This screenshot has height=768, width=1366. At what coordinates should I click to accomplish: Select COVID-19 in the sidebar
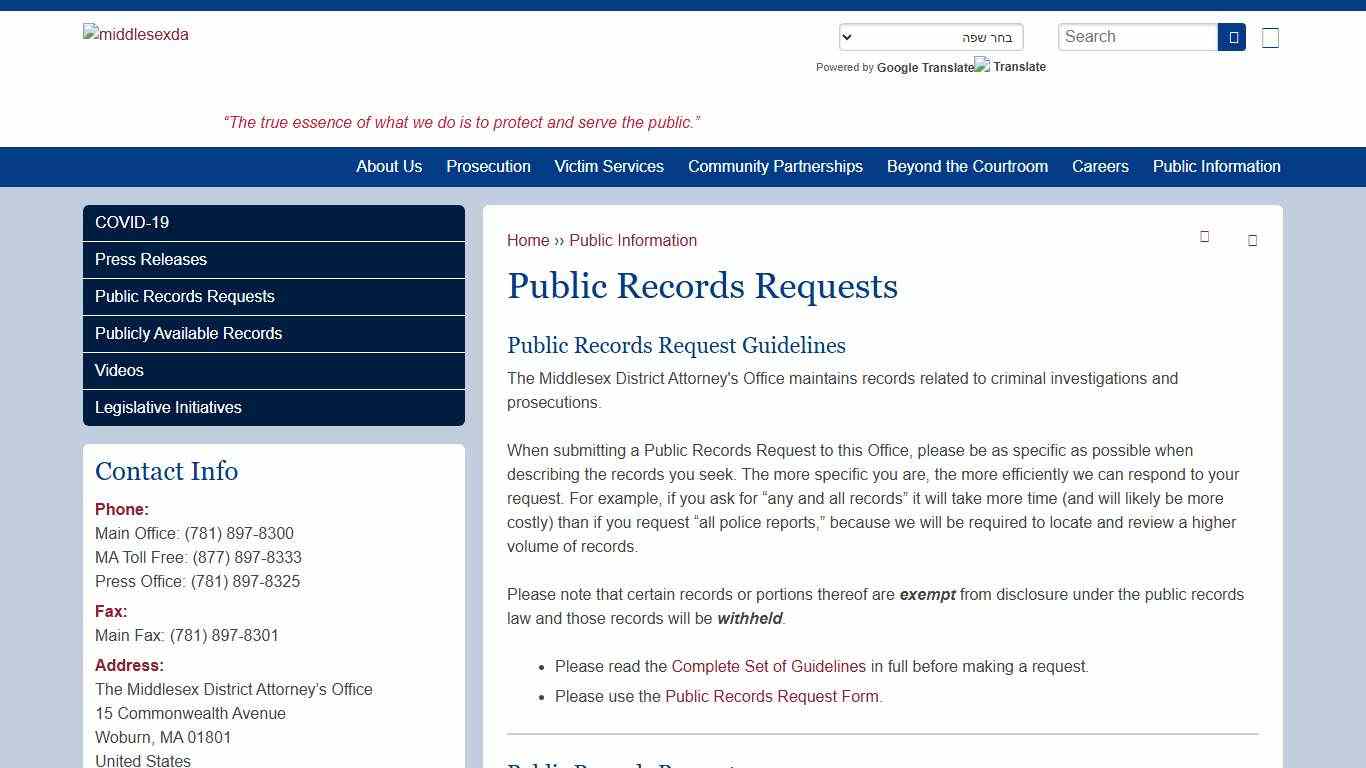(131, 222)
